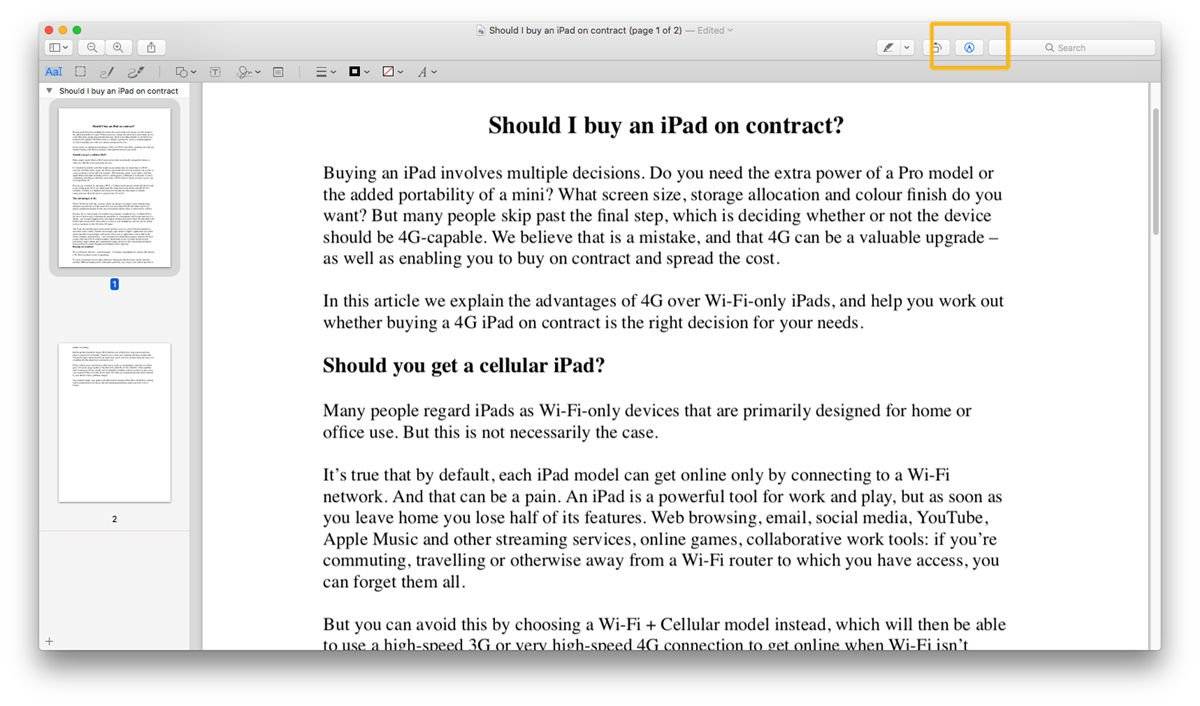
Task: Click the document vertical scrollbar thumb
Action: [1154, 170]
